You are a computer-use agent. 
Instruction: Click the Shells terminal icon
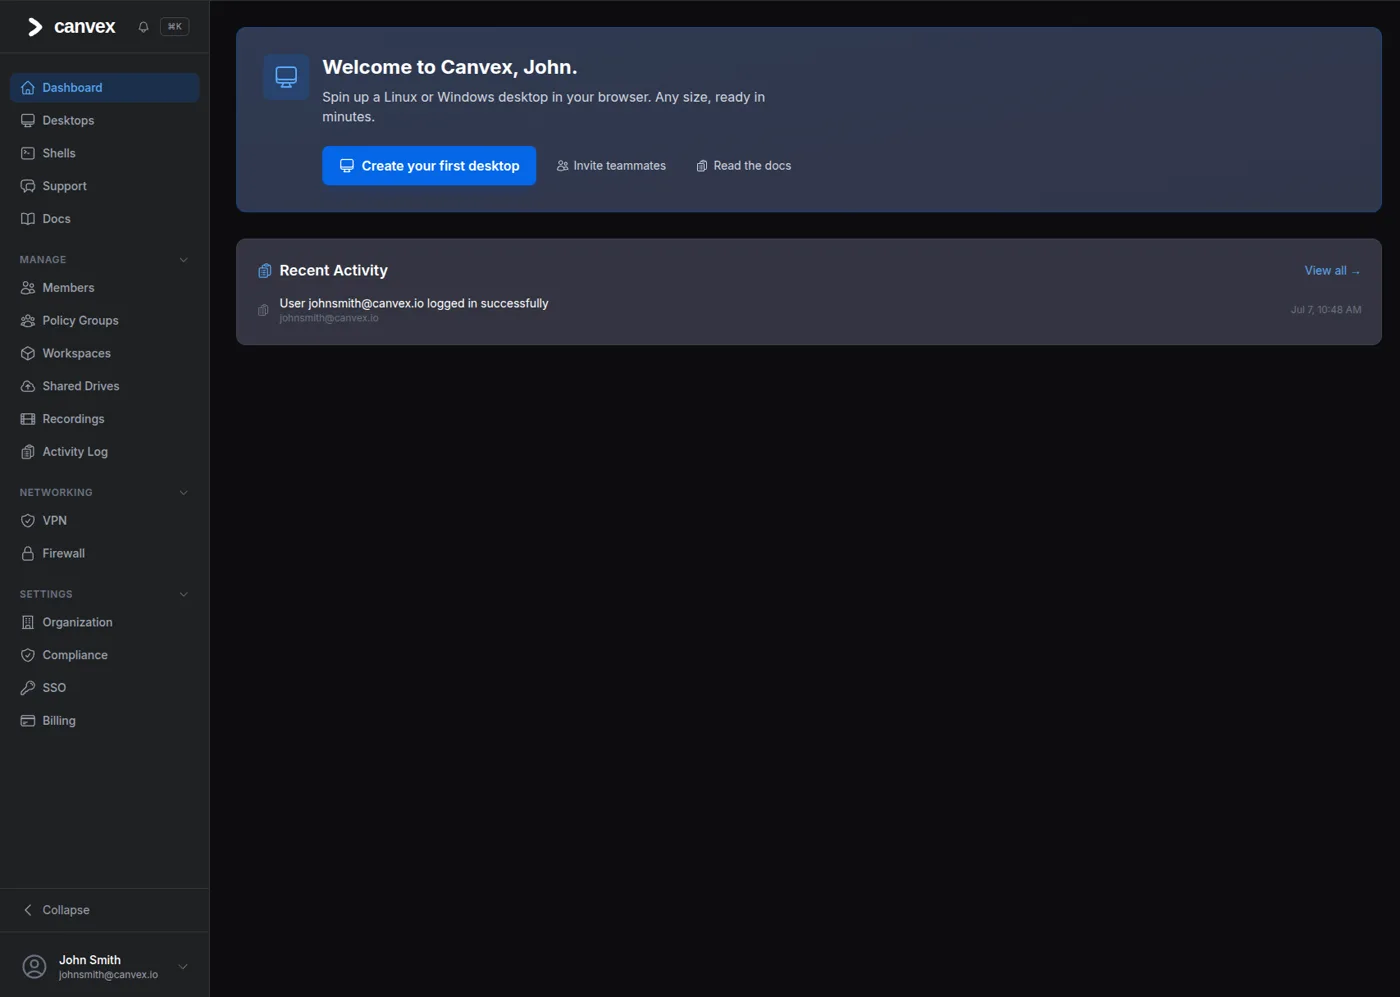pos(28,153)
